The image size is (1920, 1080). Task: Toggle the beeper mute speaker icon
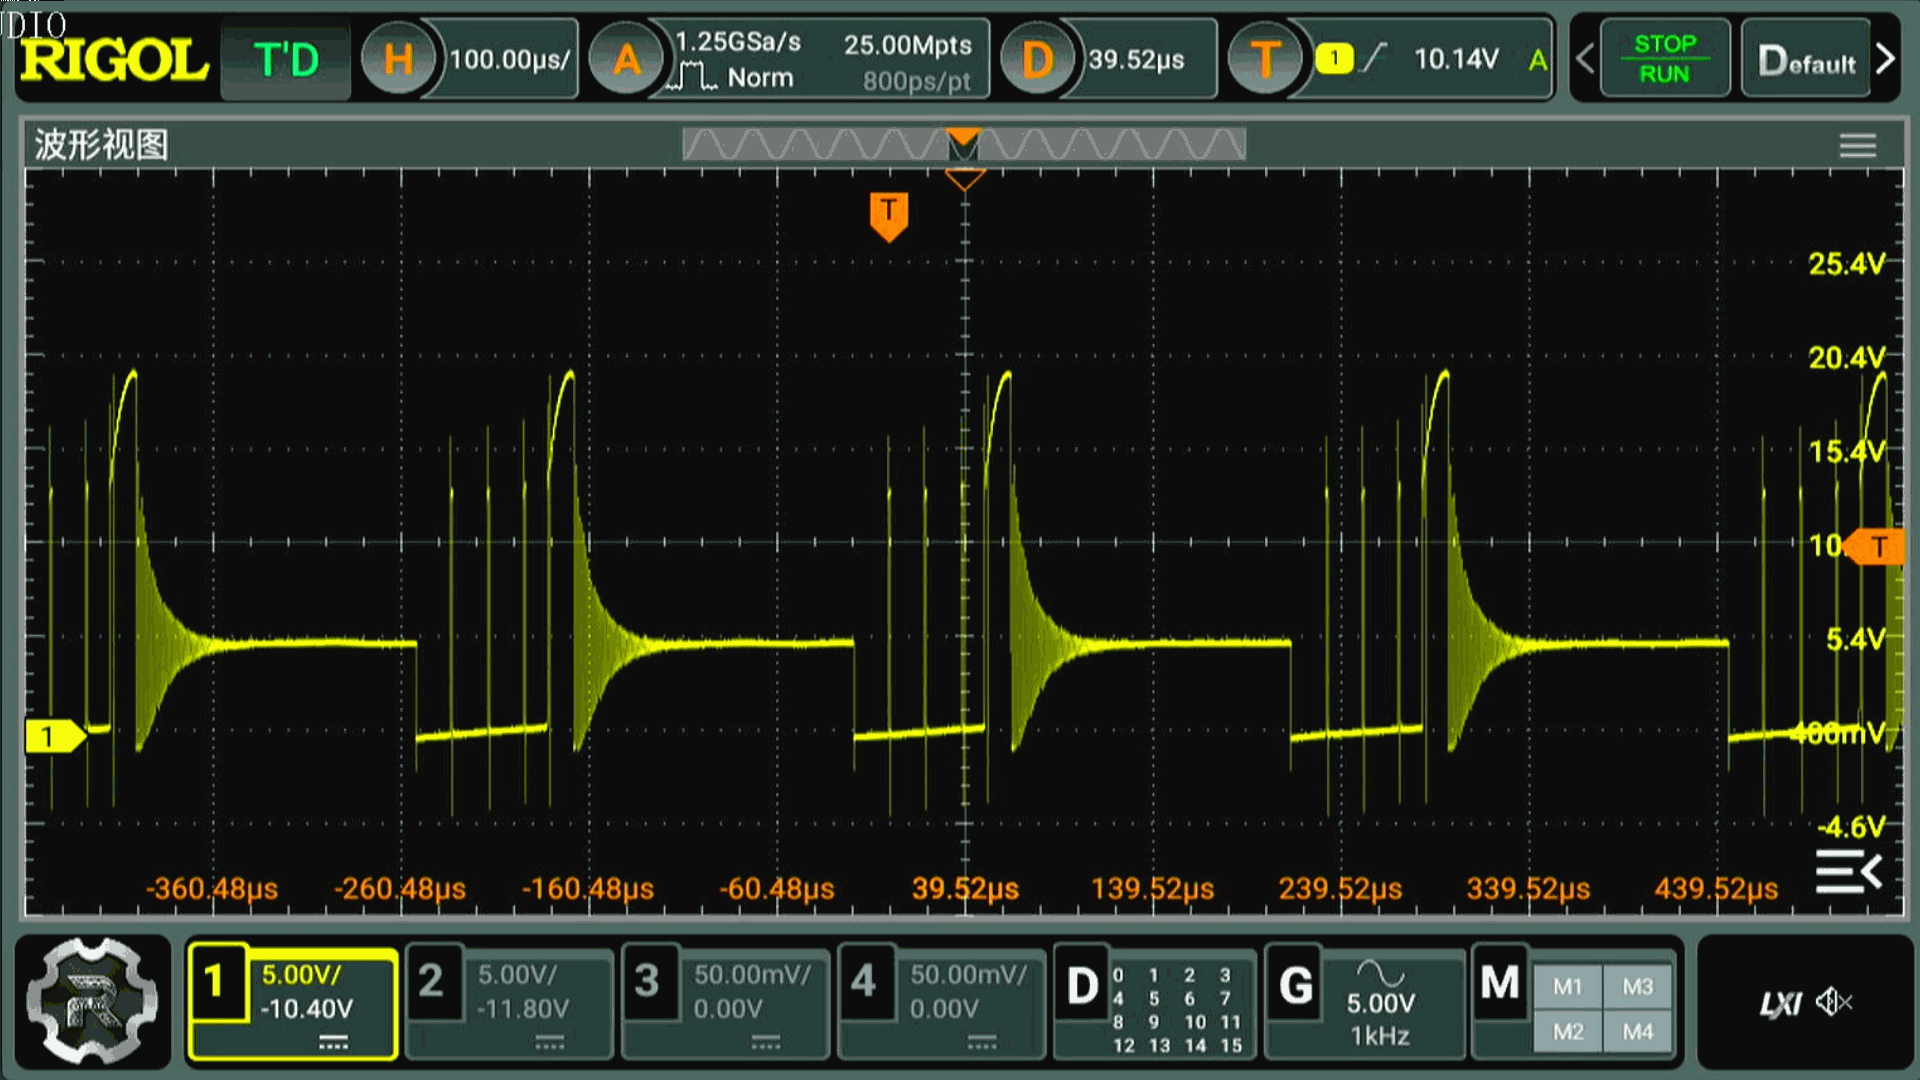click(1835, 1002)
